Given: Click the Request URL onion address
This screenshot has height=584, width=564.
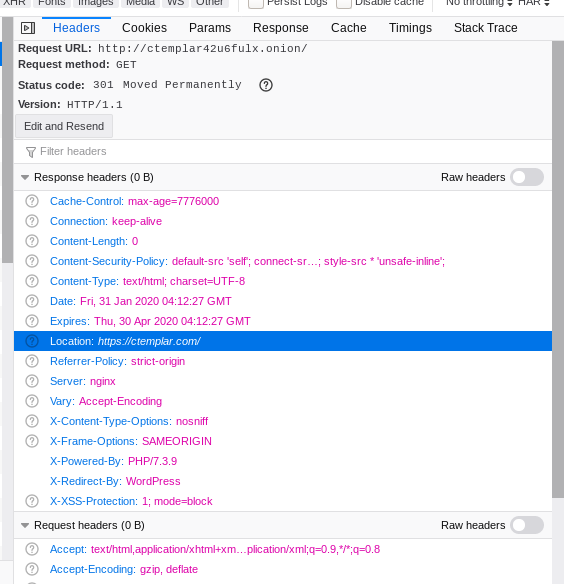Looking at the screenshot, I should coord(203,49).
